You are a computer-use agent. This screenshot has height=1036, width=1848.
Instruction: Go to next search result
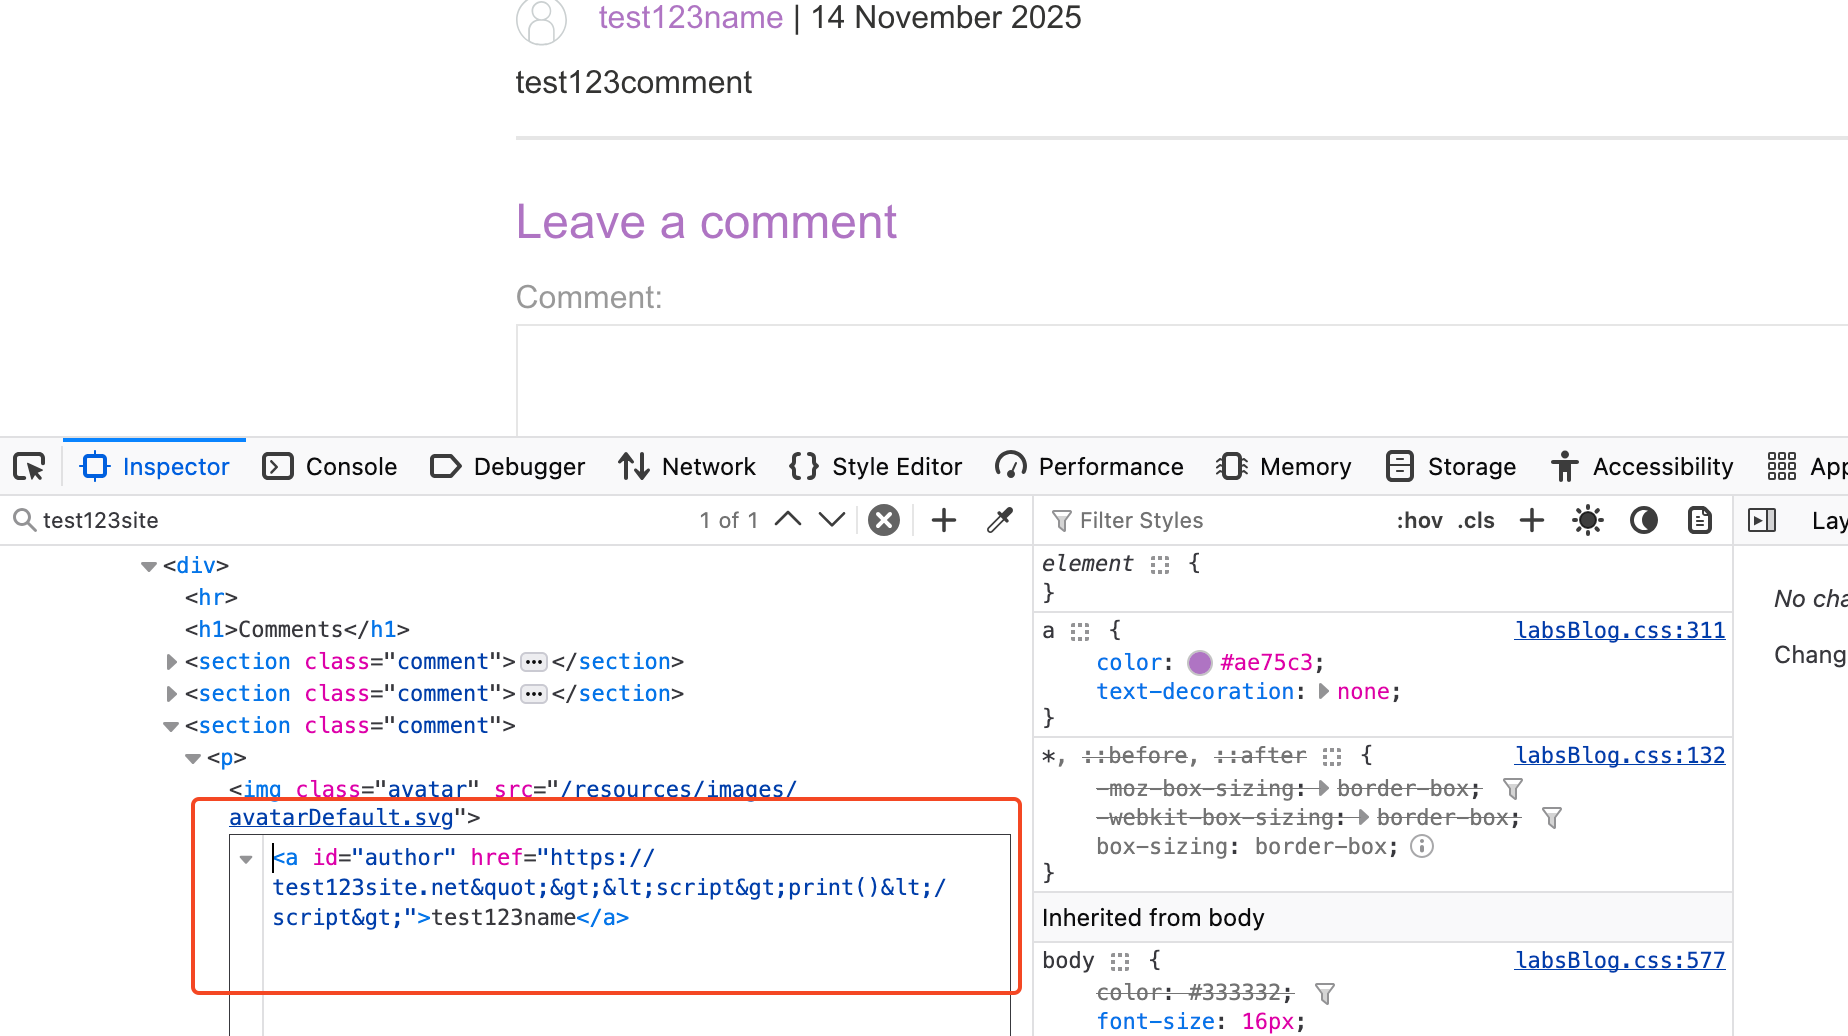point(832,520)
